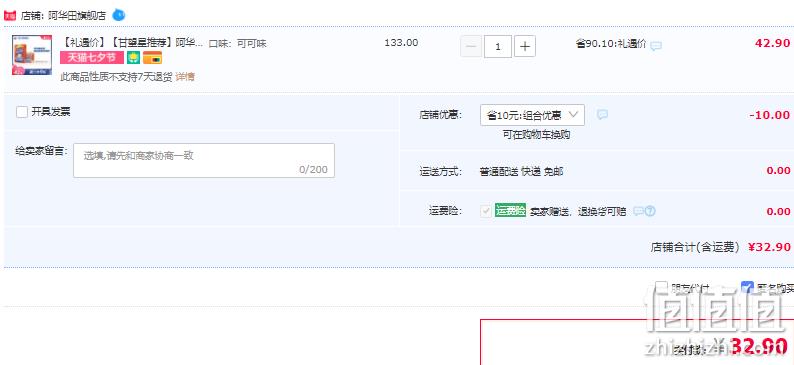Click the pink 天猫七夕节 tag

92,58
